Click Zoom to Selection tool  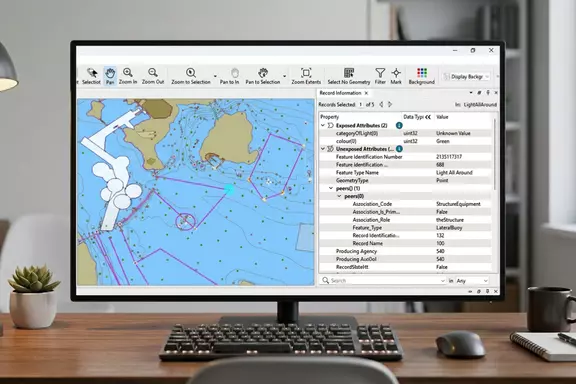click(x=191, y=76)
